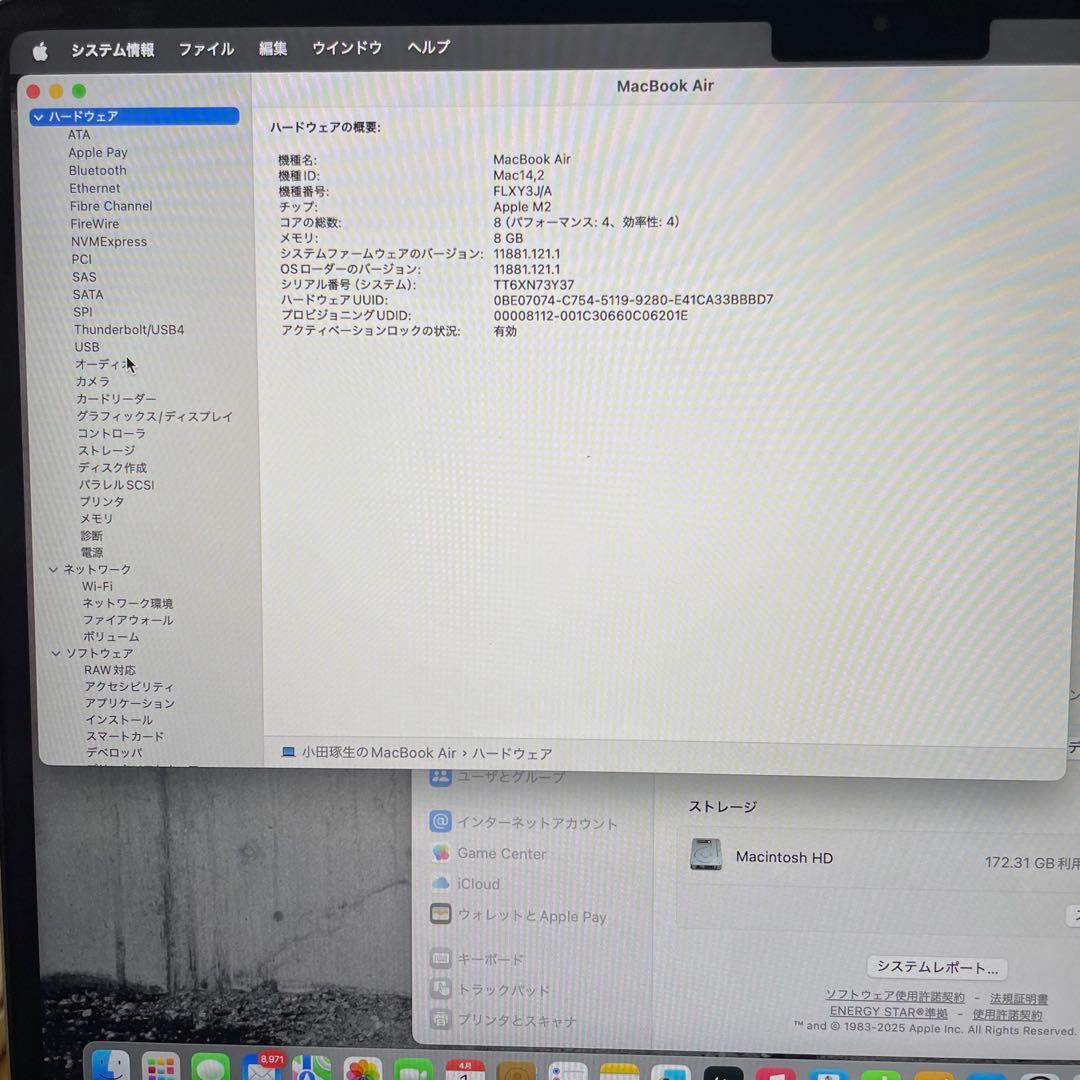This screenshot has width=1080, height=1080.
Task: Click the iCloud icon in System Settings sidebar
Action: [x=440, y=884]
